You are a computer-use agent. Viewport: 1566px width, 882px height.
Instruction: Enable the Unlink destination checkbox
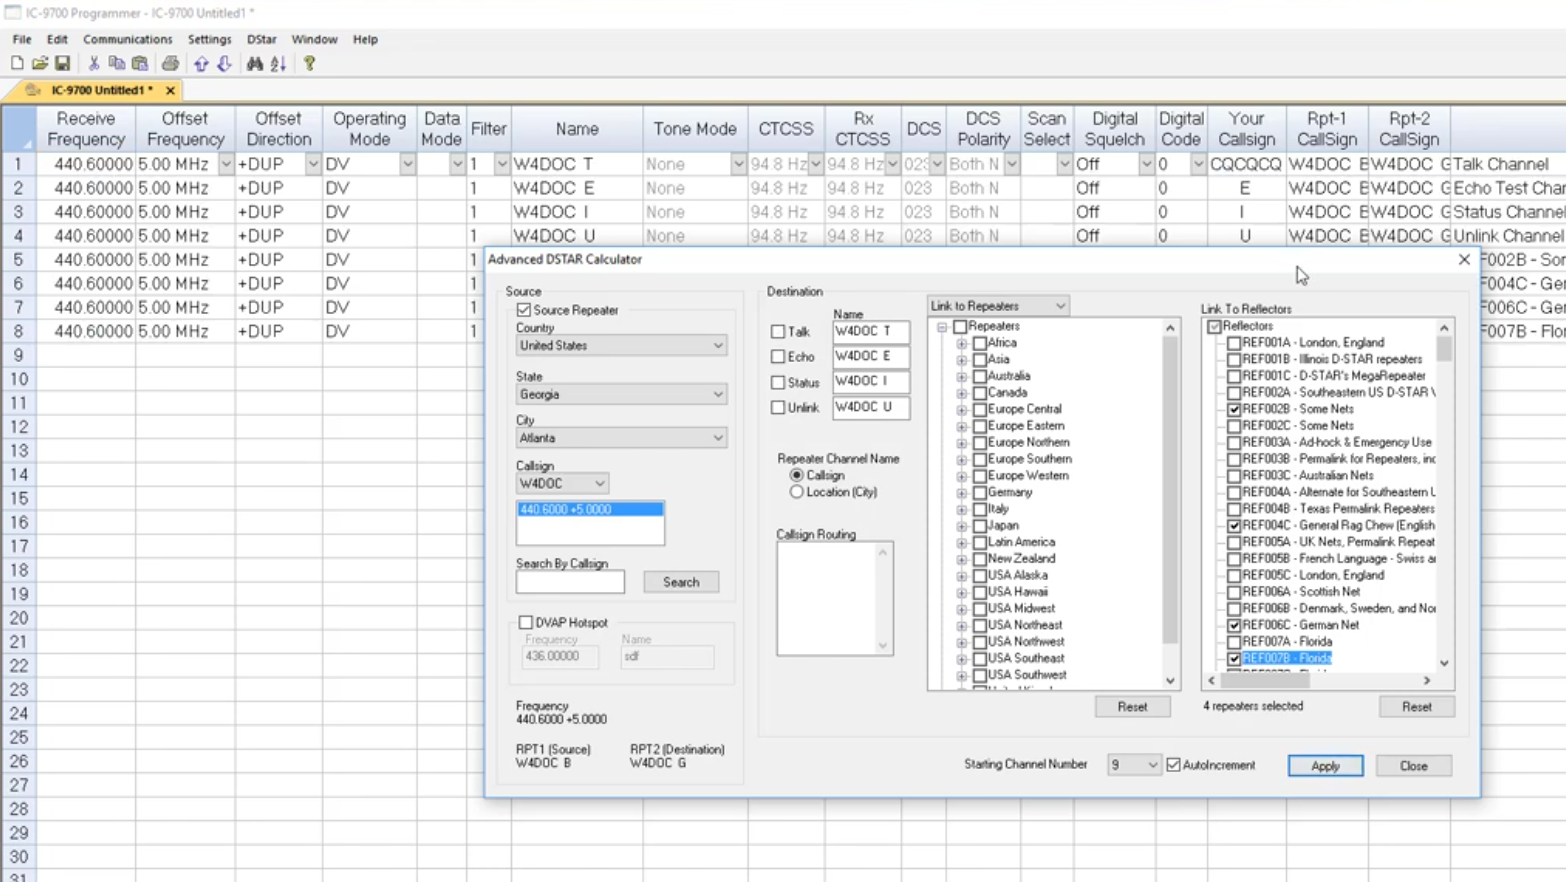point(778,407)
